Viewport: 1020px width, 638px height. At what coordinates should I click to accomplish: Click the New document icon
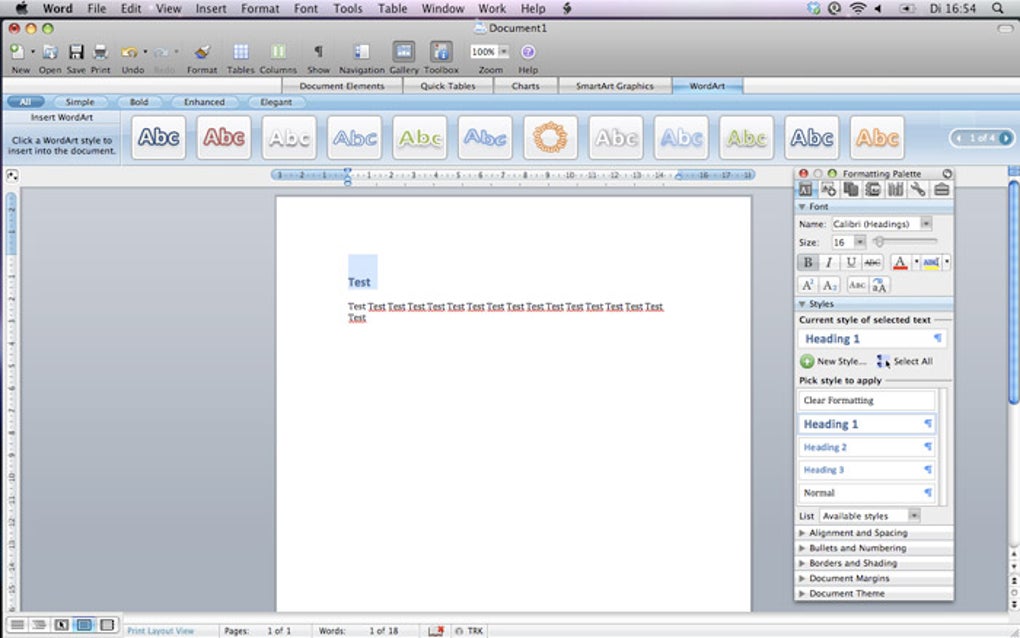point(18,52)
